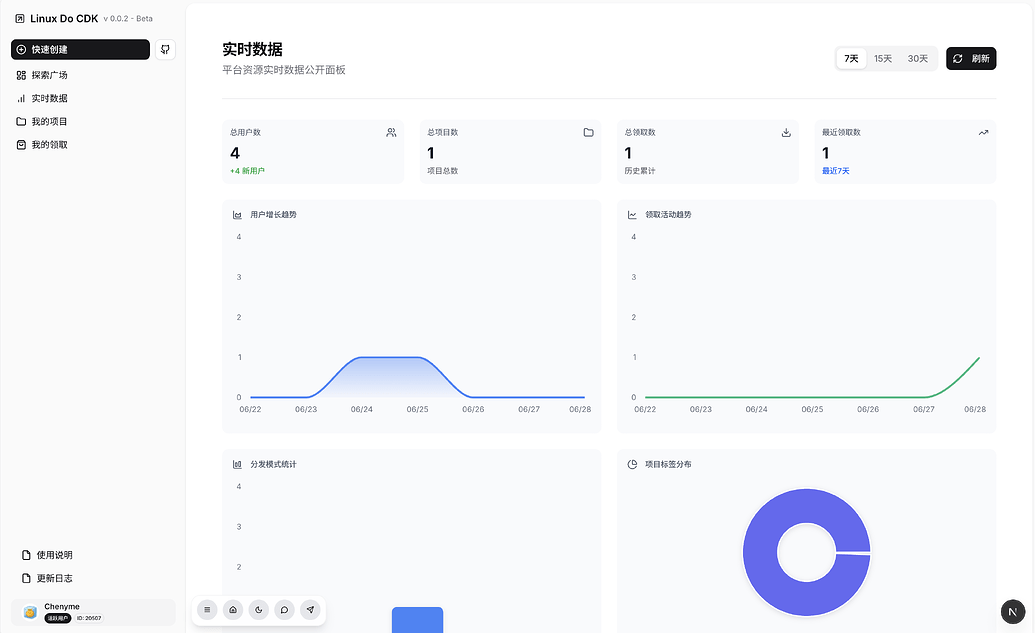Open the GitHub icon button
Screen dimensions: 1035x633
[x=165, y=50]
